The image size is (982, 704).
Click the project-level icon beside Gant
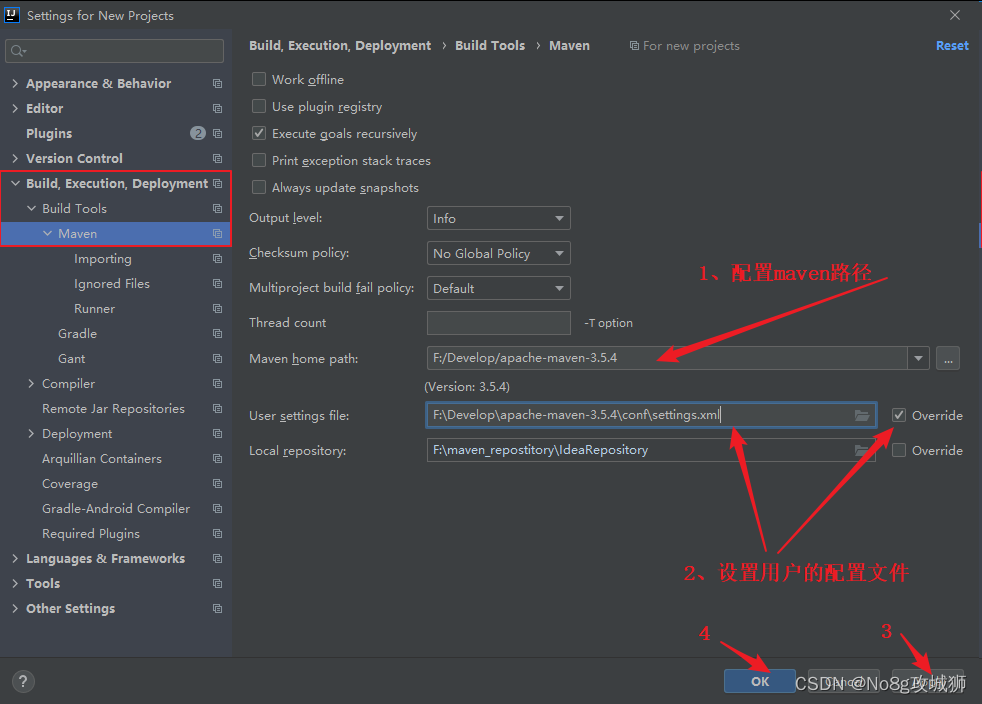tap(217, 359)
